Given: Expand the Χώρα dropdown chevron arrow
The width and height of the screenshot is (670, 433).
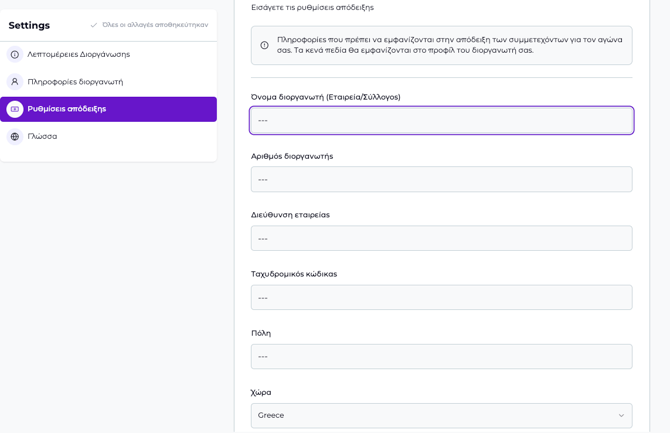Looking at the screenshot, I should click(620, 415).
